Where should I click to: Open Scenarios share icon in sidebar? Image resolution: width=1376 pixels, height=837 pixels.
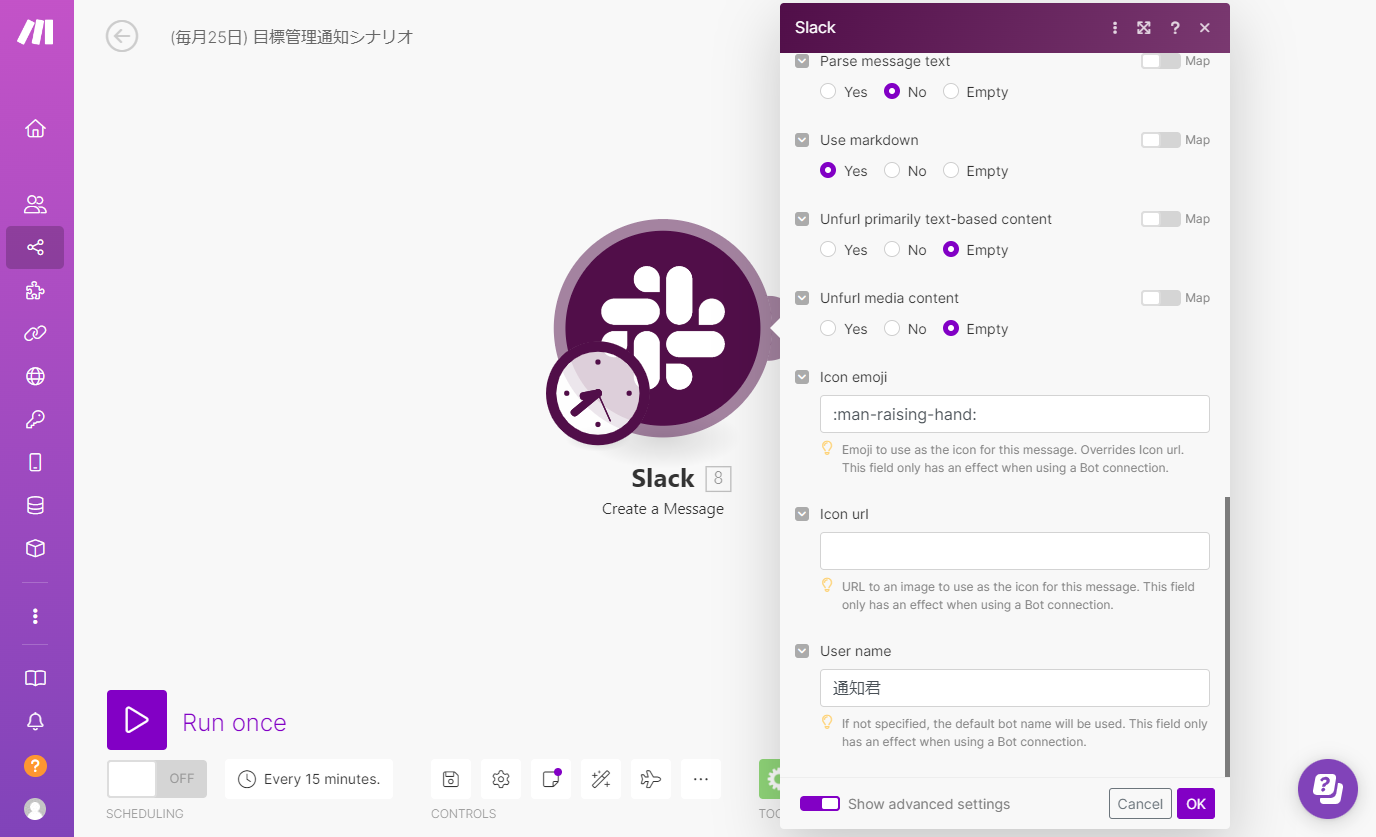35,247
